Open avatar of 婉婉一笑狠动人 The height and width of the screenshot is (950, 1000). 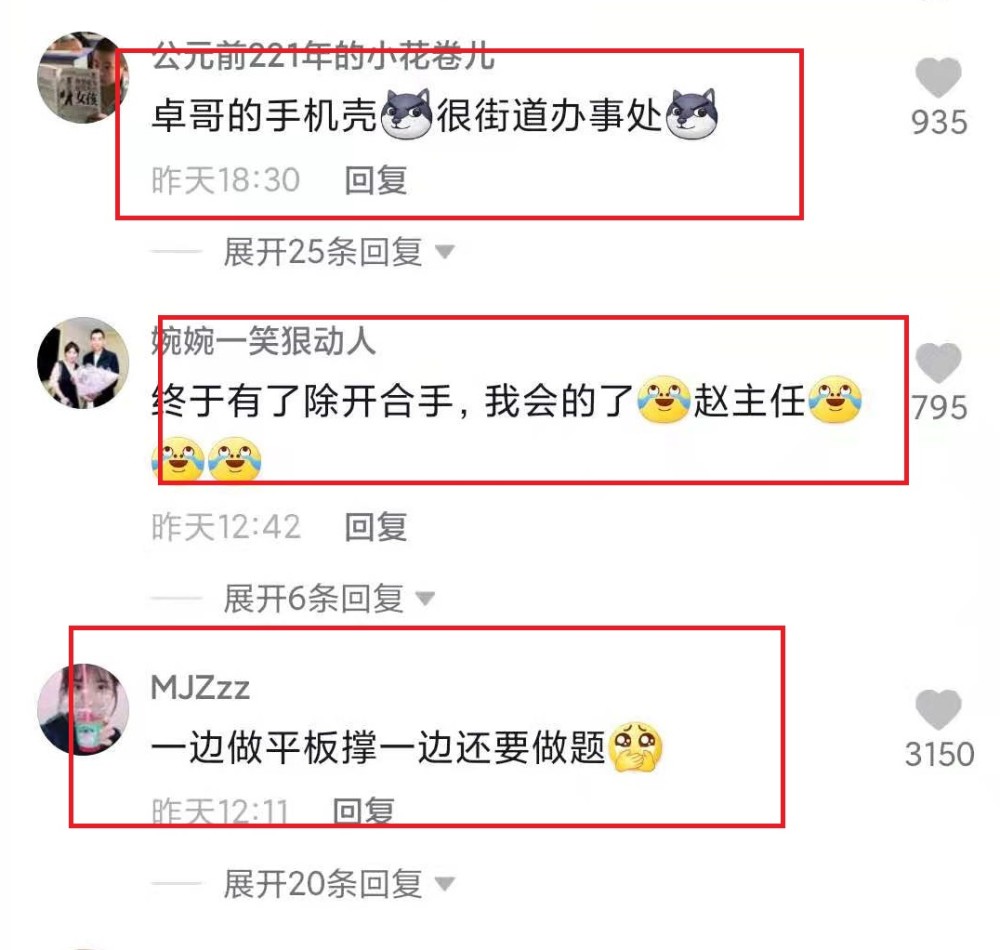[84, 363]
